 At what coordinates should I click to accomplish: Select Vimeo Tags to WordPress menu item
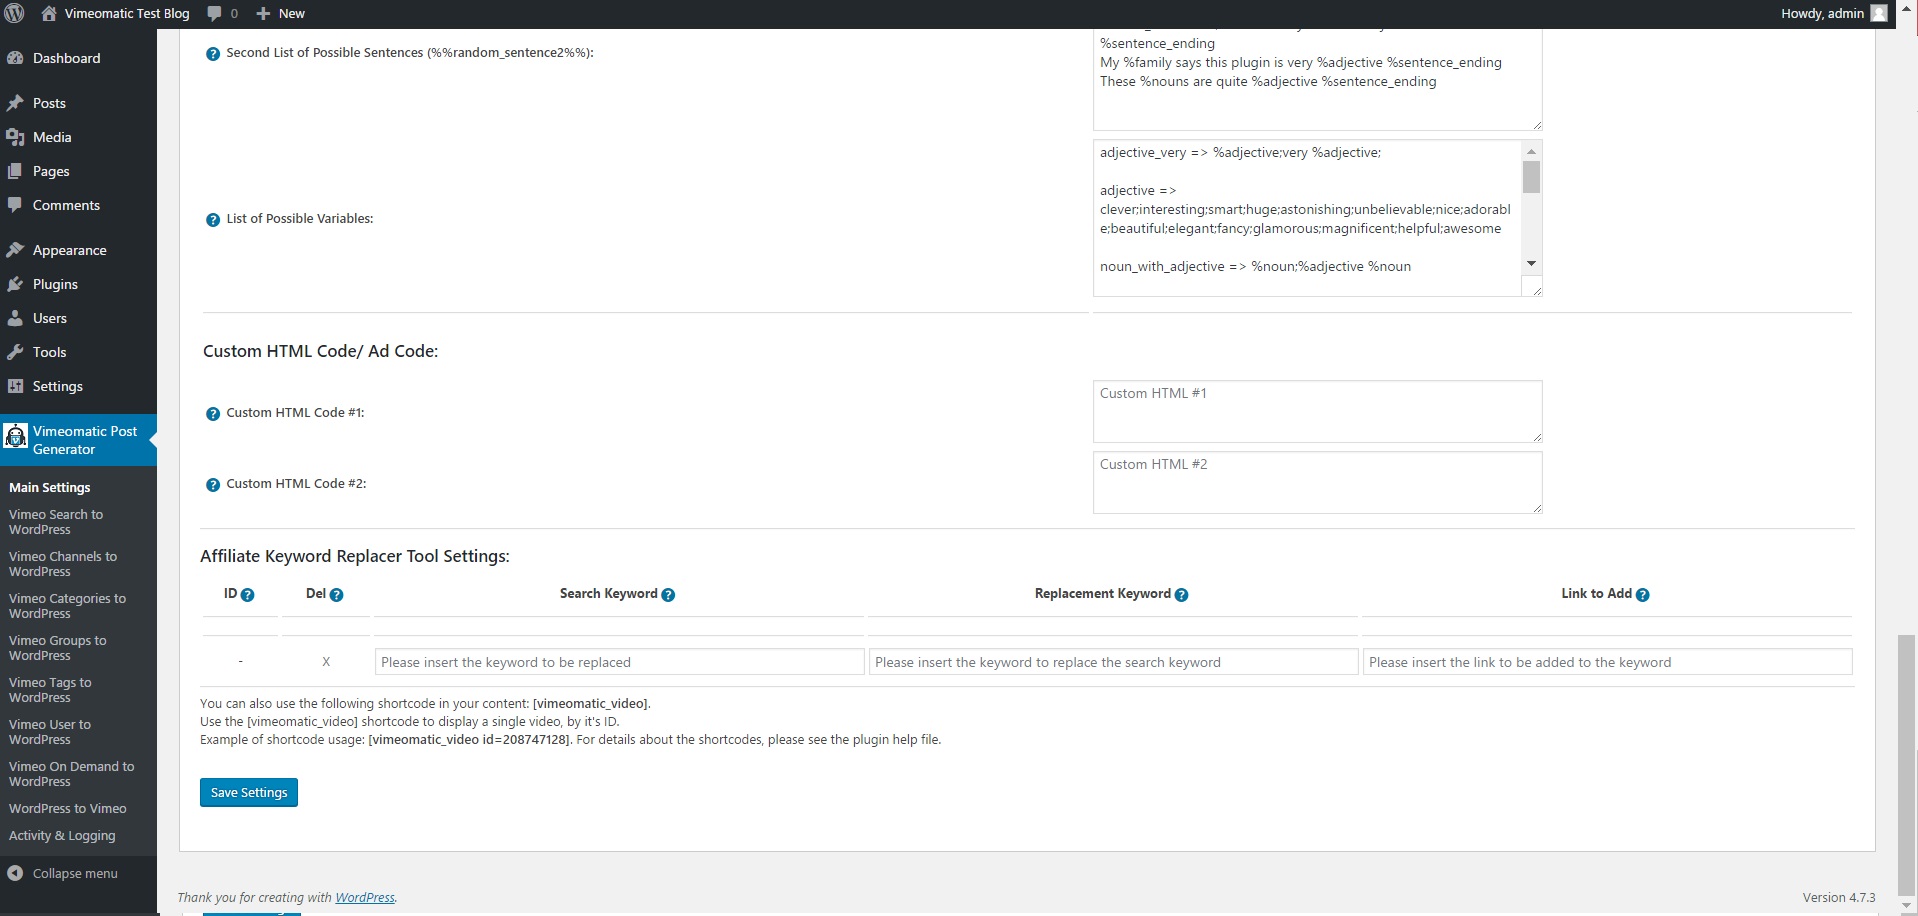49,690
